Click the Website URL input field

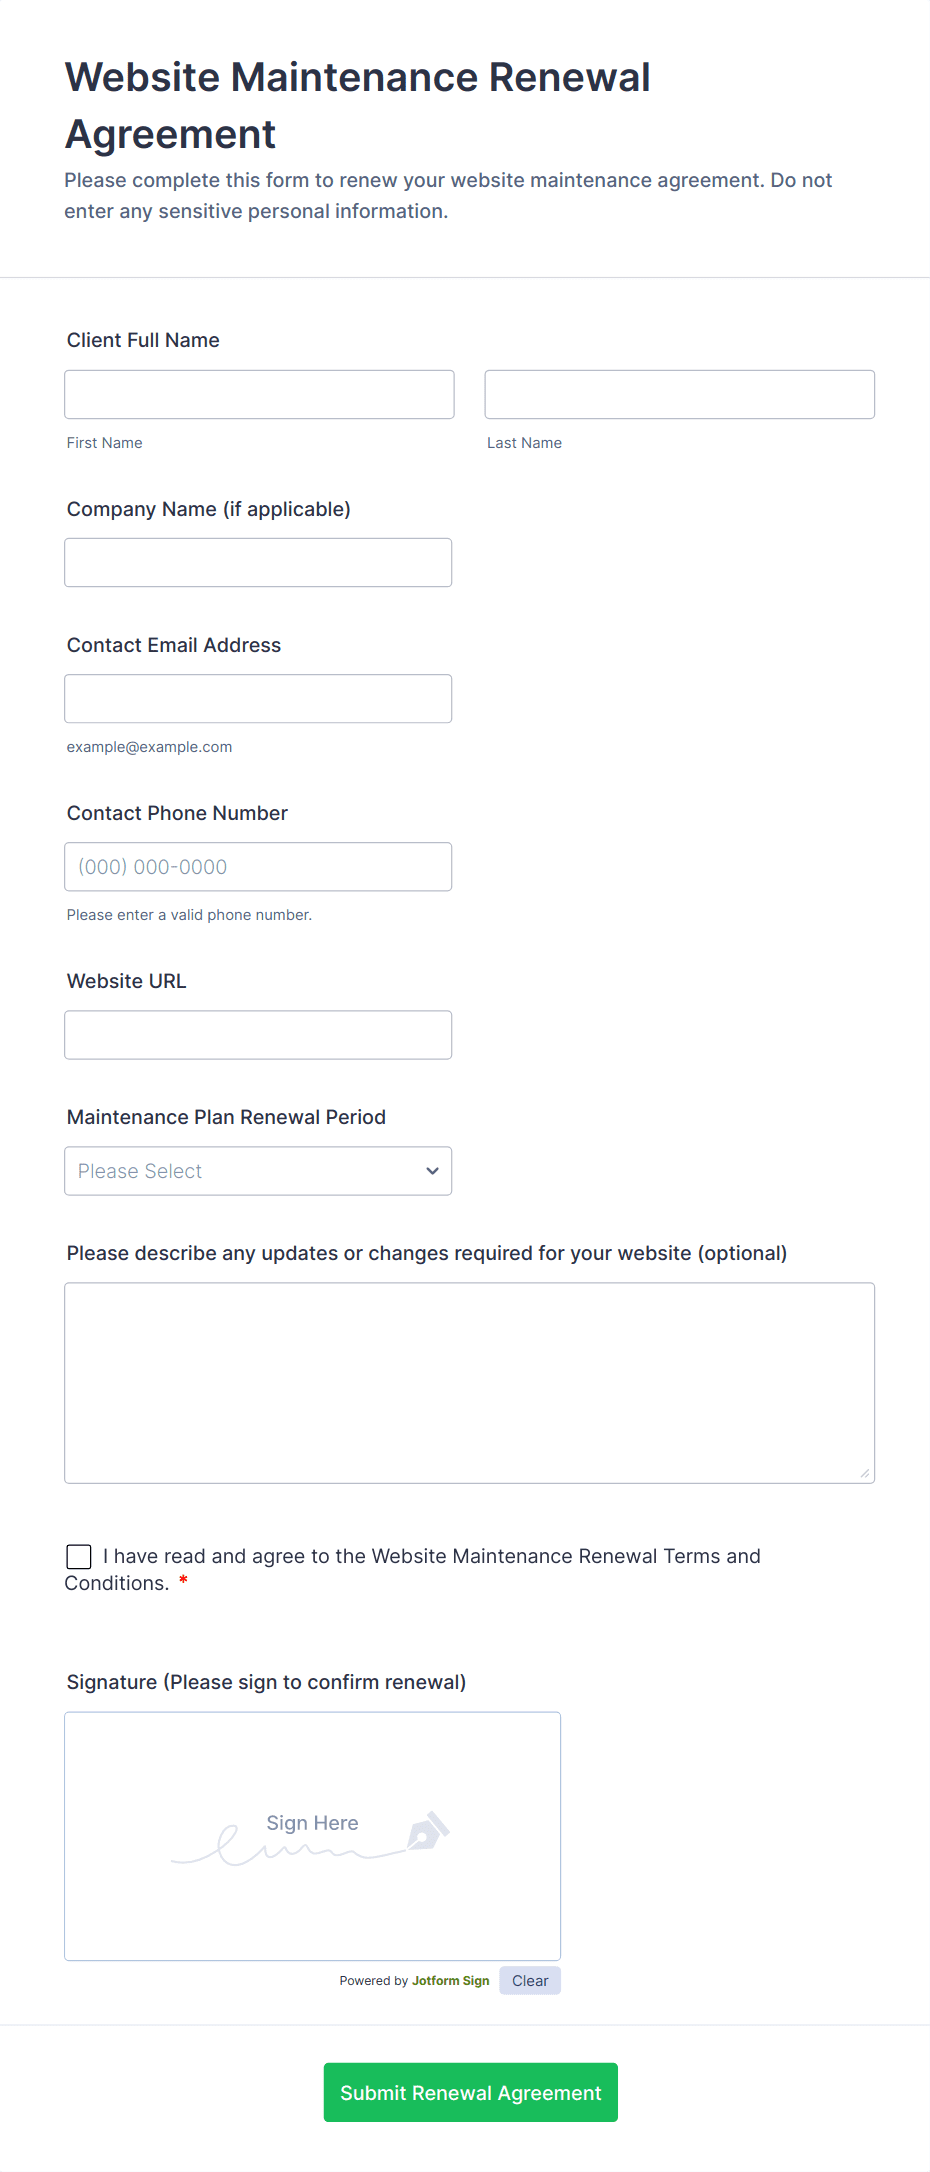[x=258, y=1034]
